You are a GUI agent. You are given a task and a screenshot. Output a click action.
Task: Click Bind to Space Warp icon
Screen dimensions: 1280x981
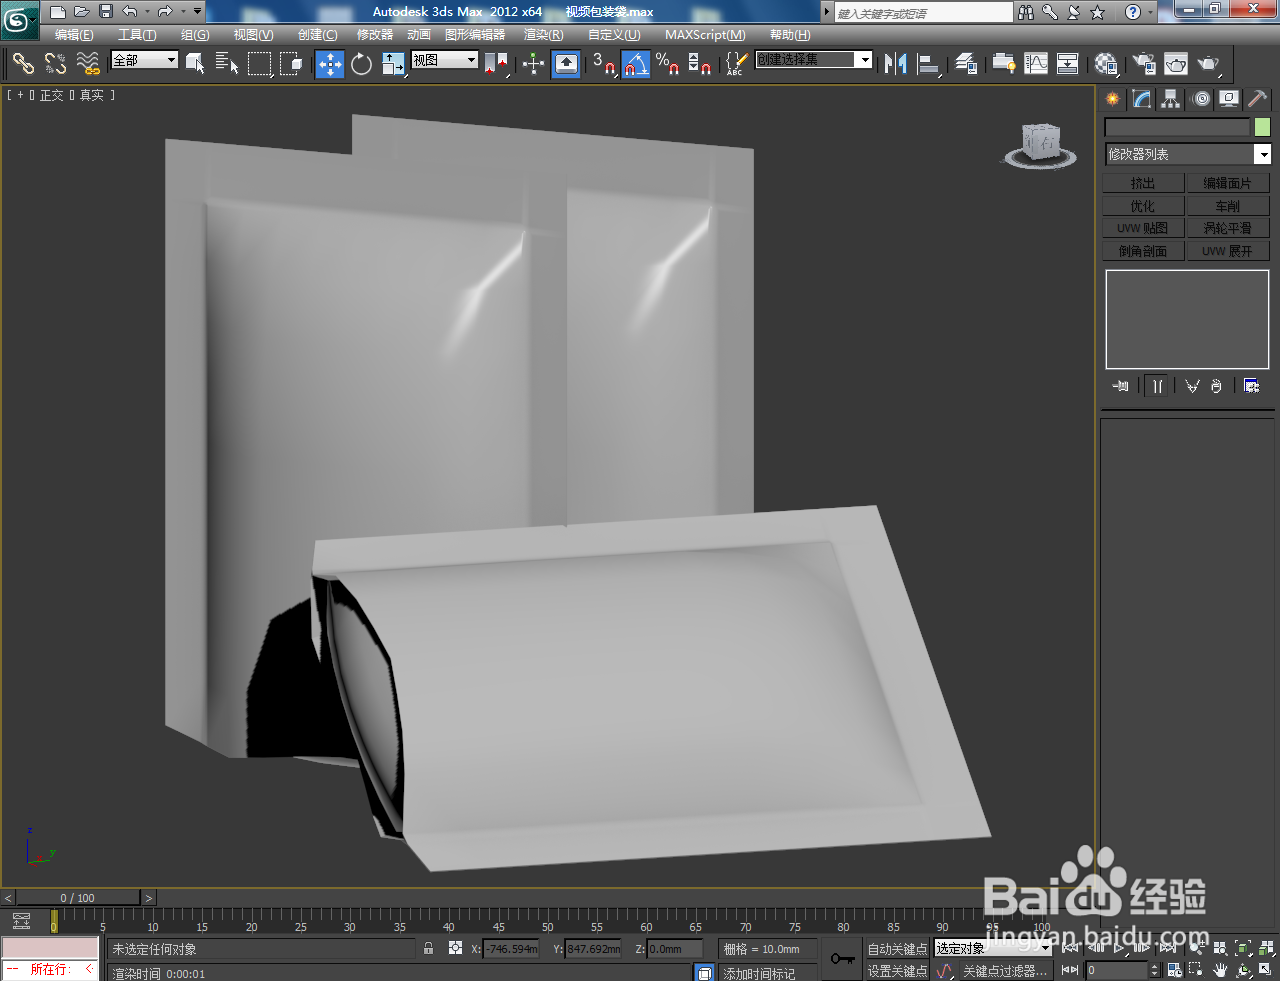pos(88,63)
